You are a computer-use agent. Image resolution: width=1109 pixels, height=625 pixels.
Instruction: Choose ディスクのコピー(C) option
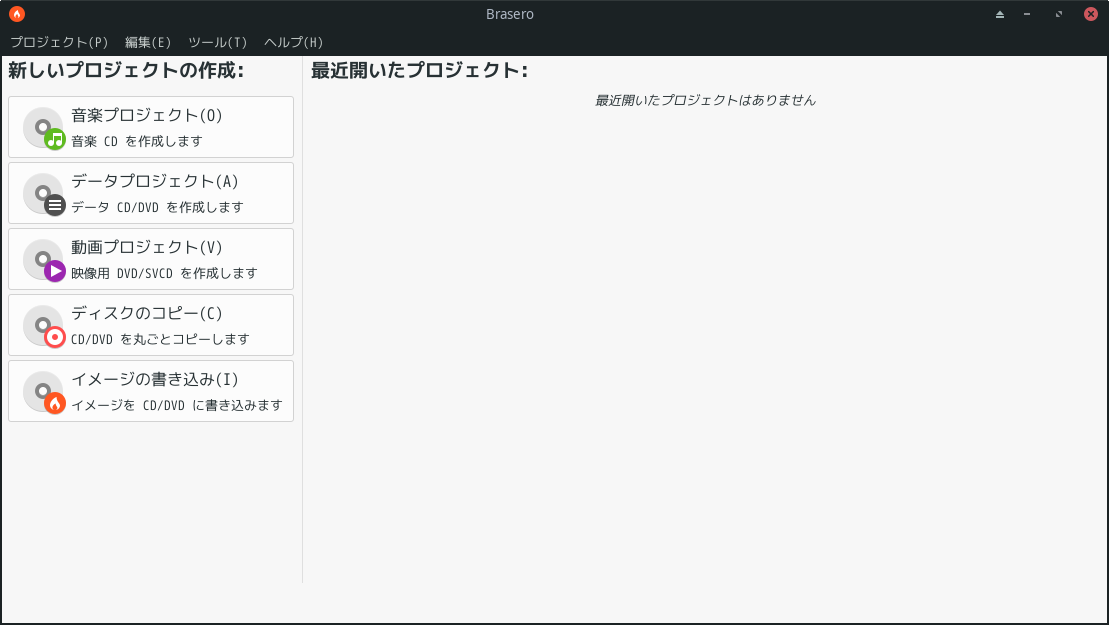click(151, 325)
